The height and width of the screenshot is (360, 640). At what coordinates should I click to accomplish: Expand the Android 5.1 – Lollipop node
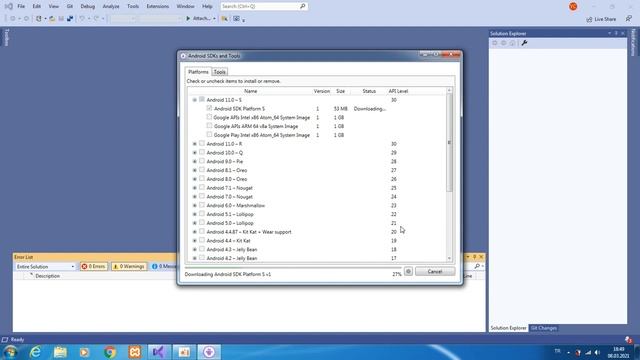[x=195, y=214]
